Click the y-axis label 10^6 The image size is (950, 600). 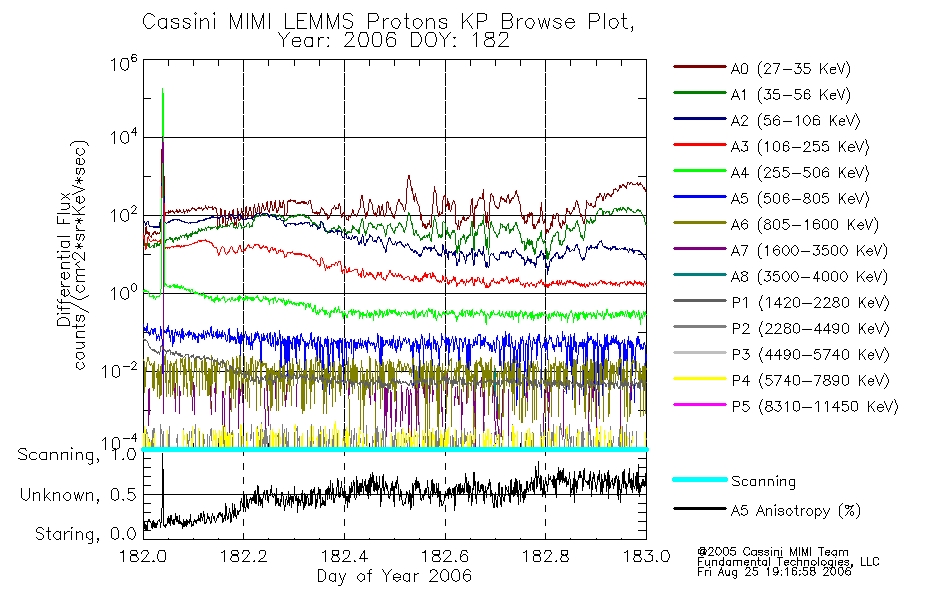click(x=124, y=63)
